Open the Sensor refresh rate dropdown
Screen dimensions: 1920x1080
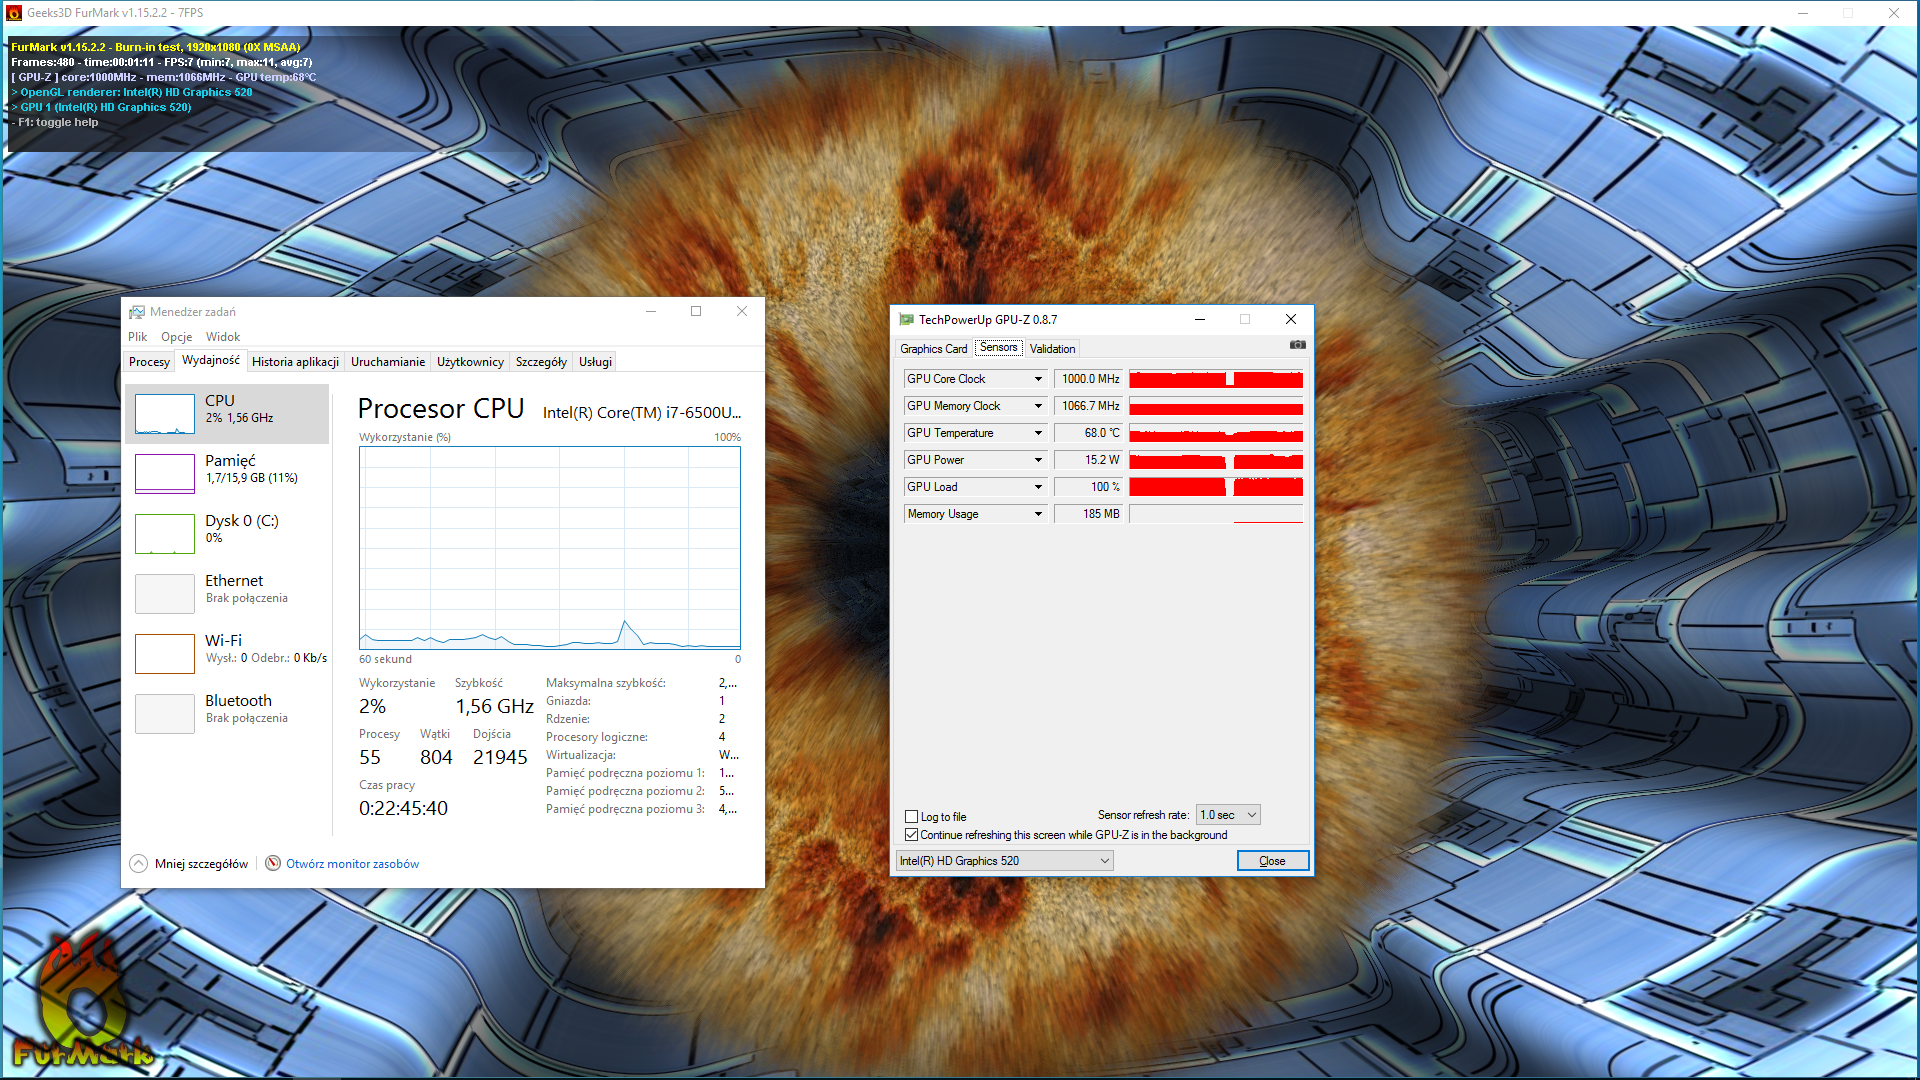point(1228,815)
